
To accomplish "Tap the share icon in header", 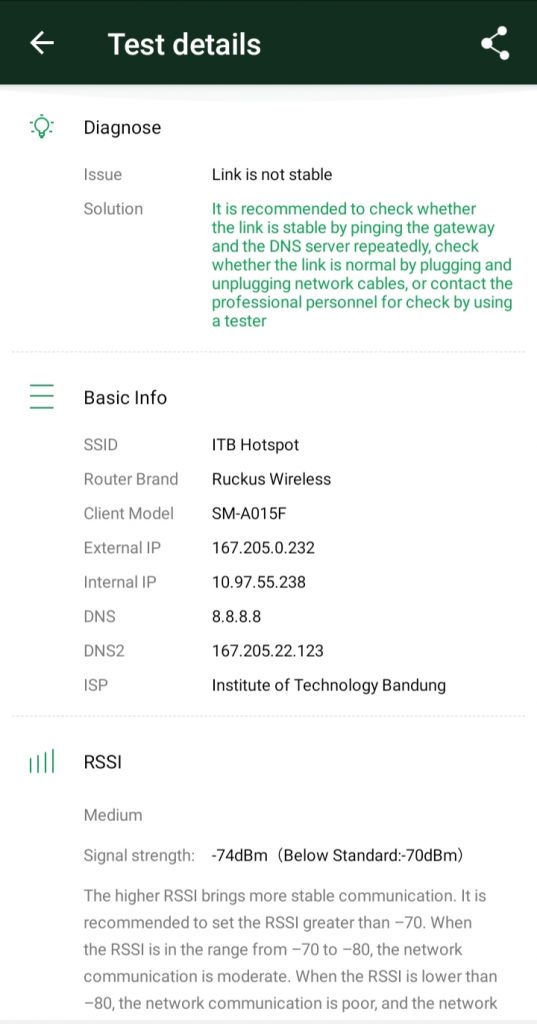I will (495, 43).
